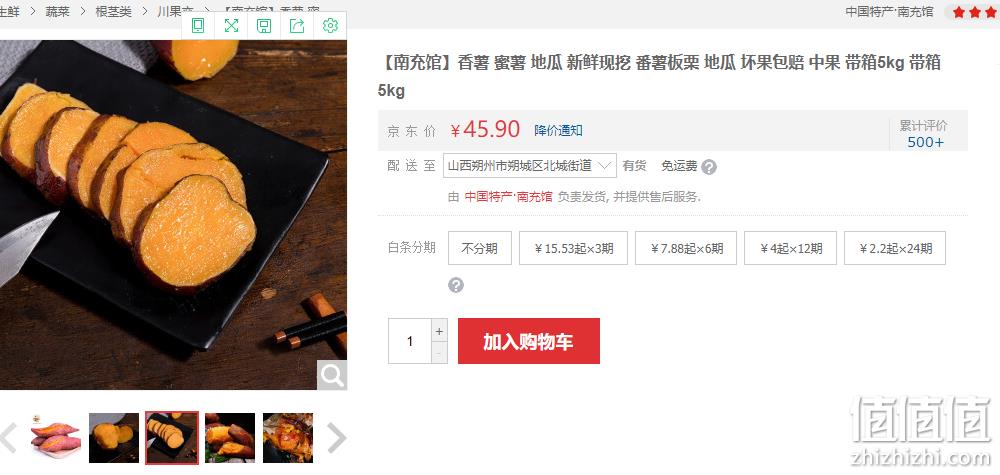Click the floppy disk save icon

point(264,26)
